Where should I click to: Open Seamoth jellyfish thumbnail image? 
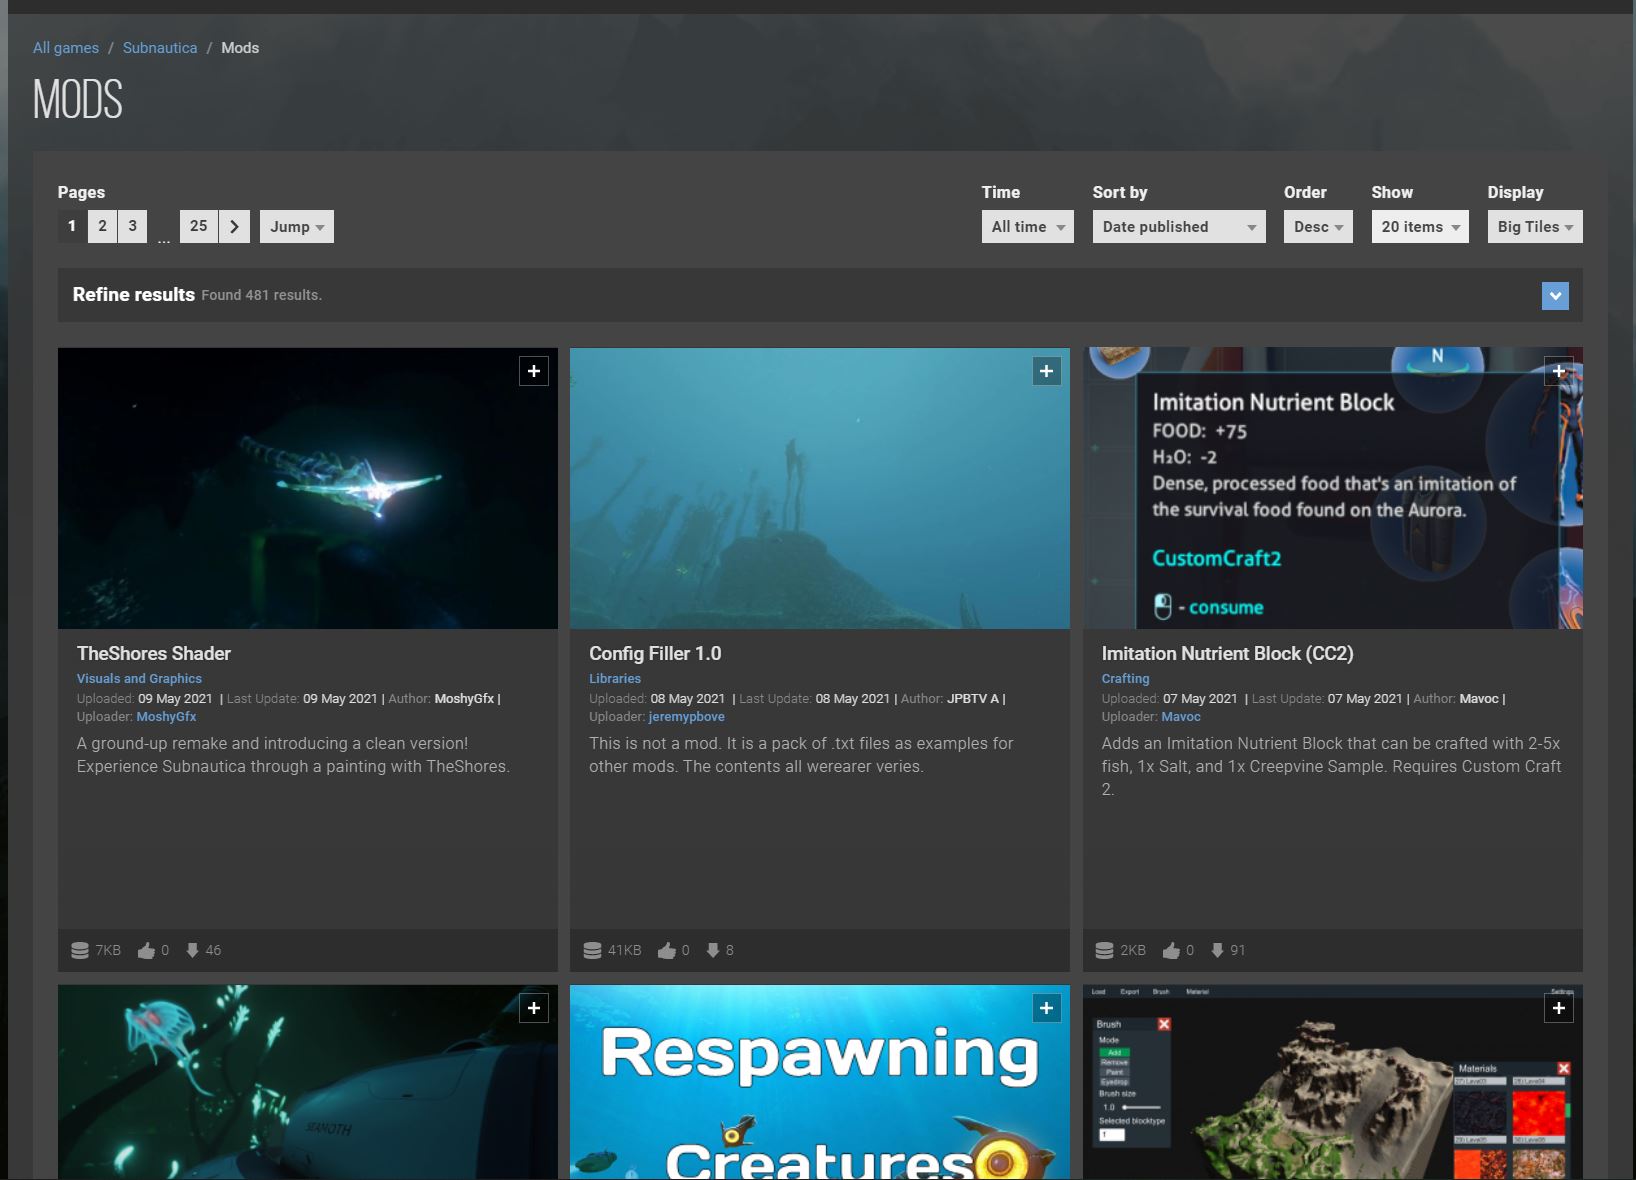[308, 1082]
